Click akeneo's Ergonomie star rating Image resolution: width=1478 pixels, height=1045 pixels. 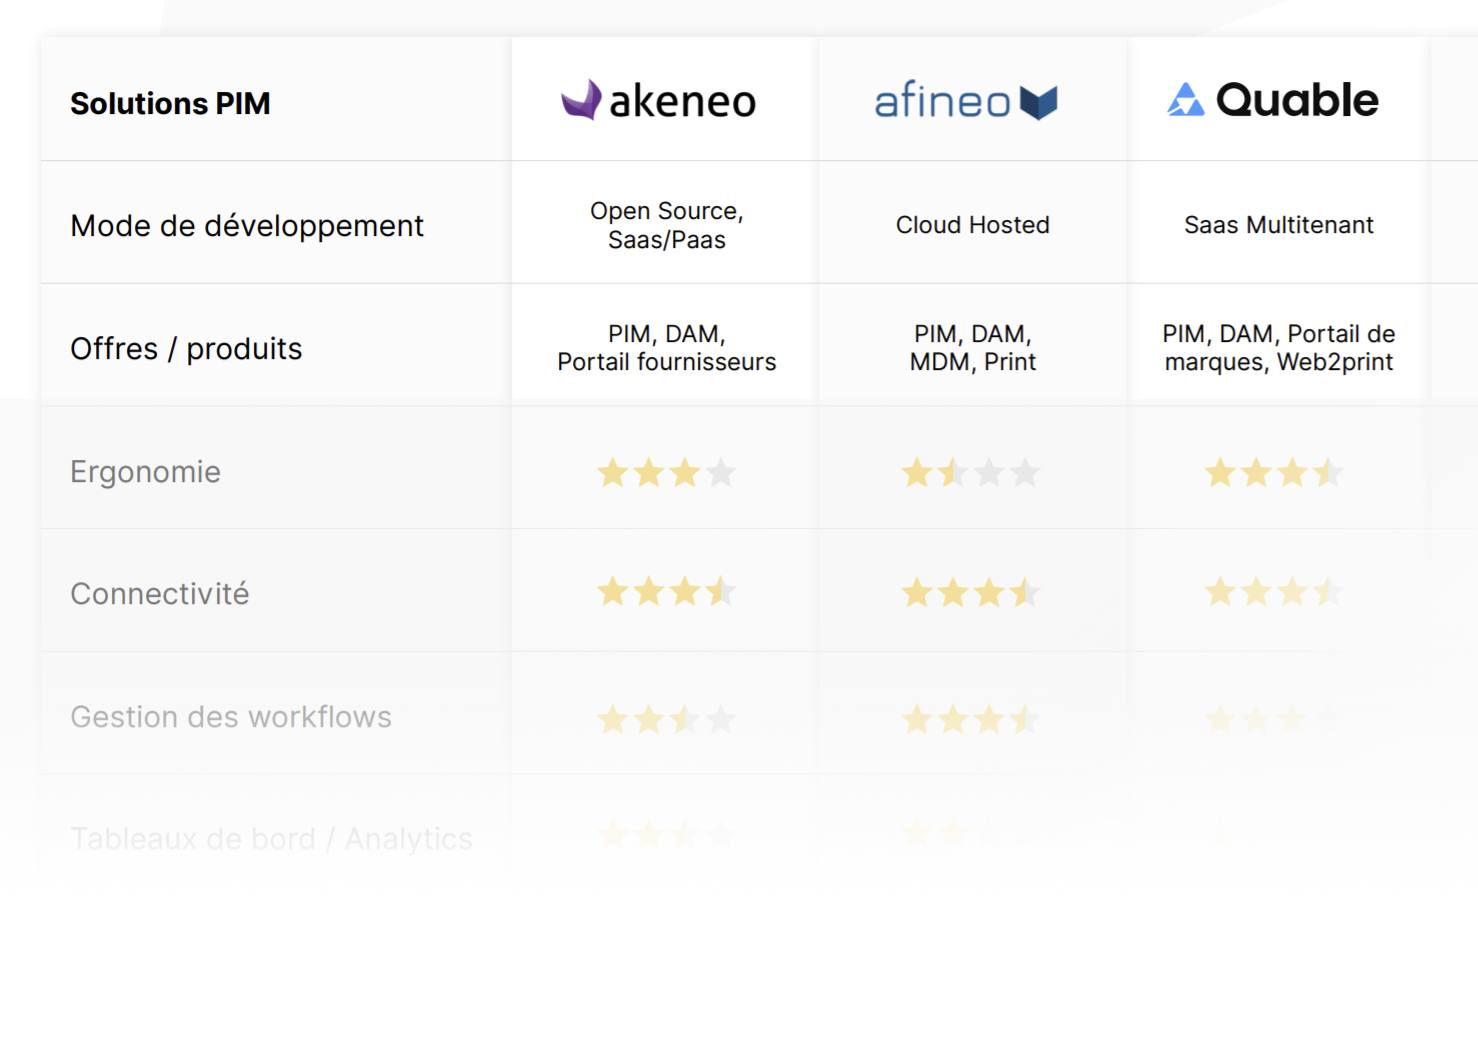tap(667, 472)
